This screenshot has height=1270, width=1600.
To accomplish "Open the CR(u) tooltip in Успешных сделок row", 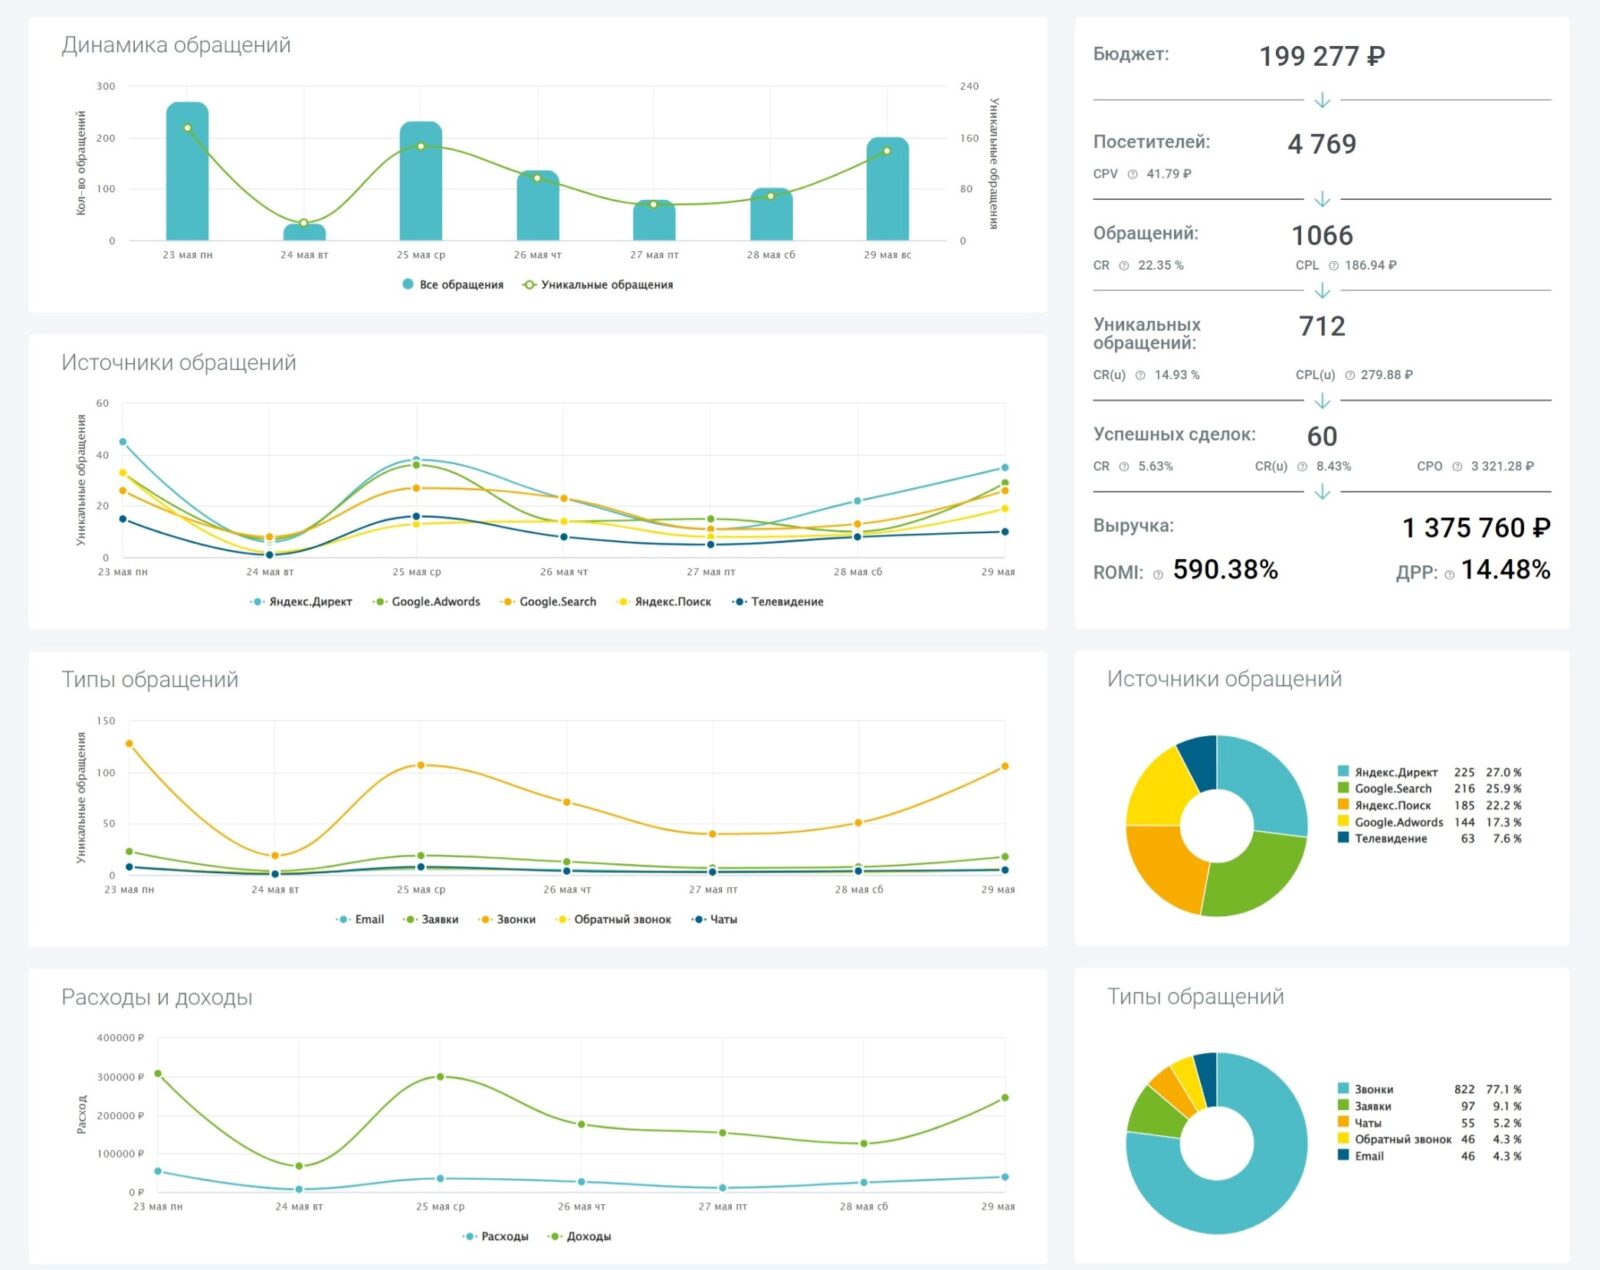I will coord(1302,466).
